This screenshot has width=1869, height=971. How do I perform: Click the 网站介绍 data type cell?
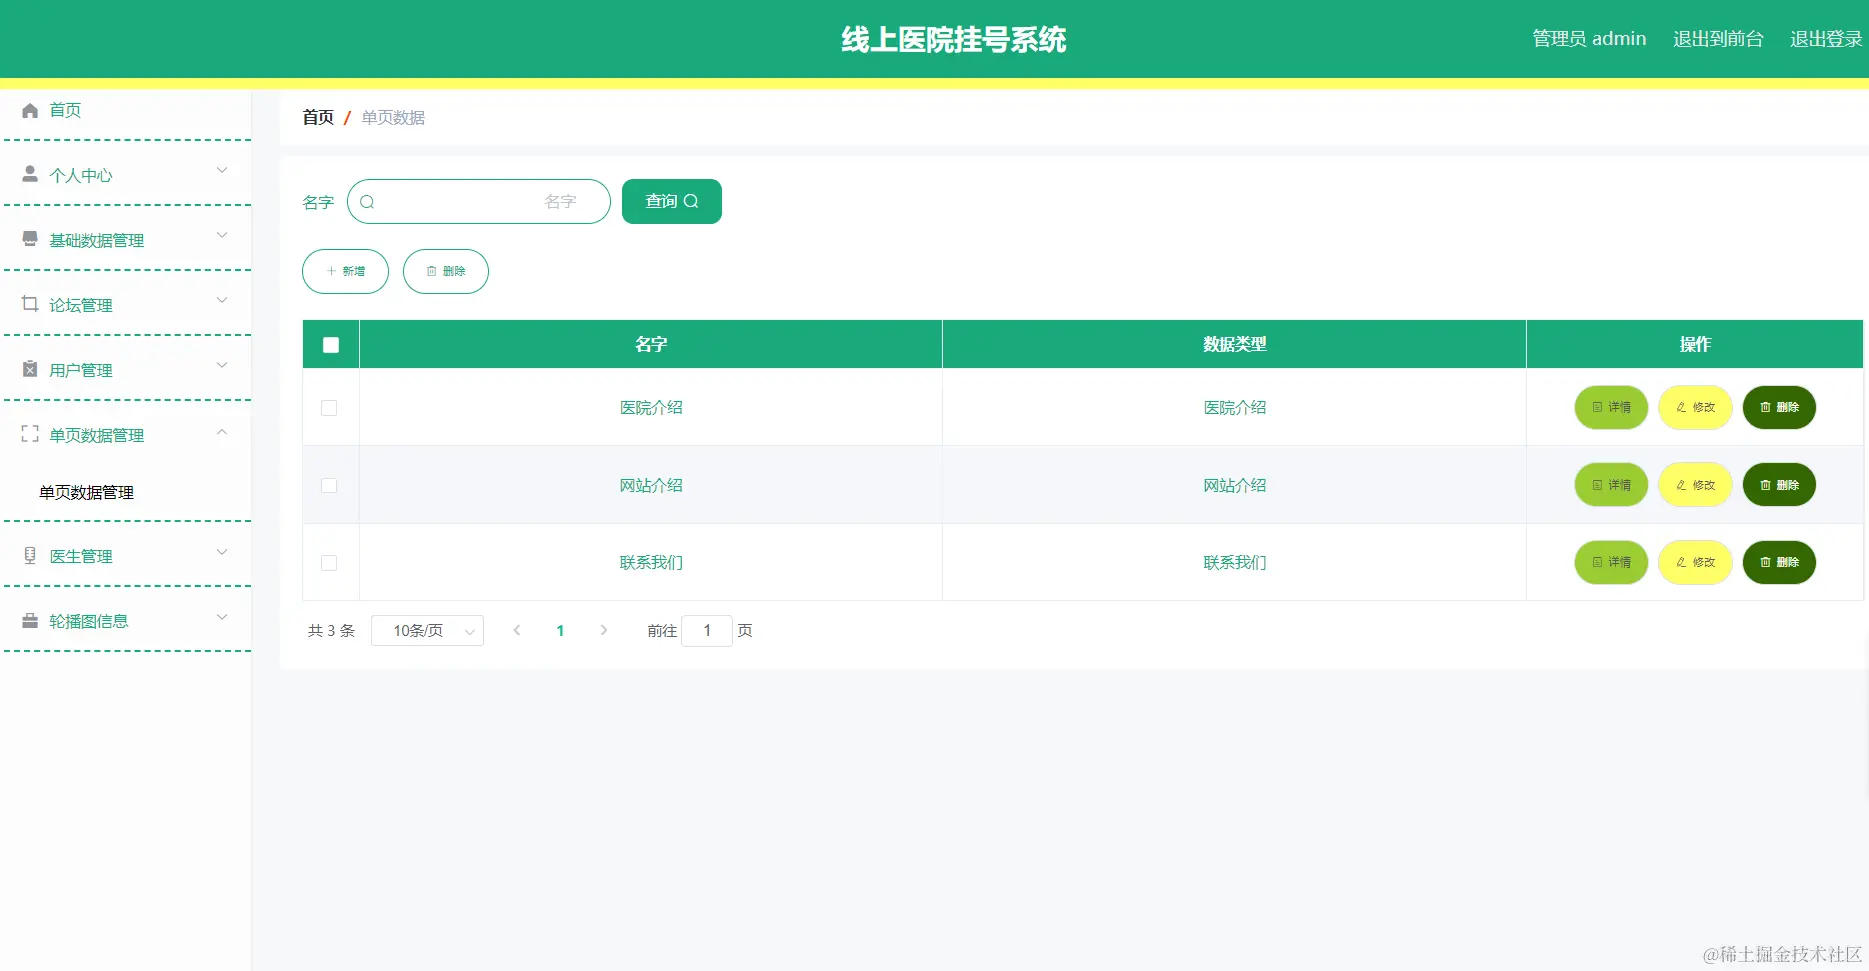coord(1235,485)
